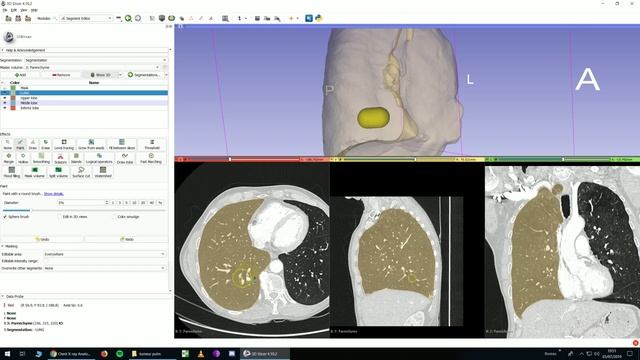Enable the Color smudge checkbox
The width and height of the screenshot is (640, 360).
[x=114, y=217]
